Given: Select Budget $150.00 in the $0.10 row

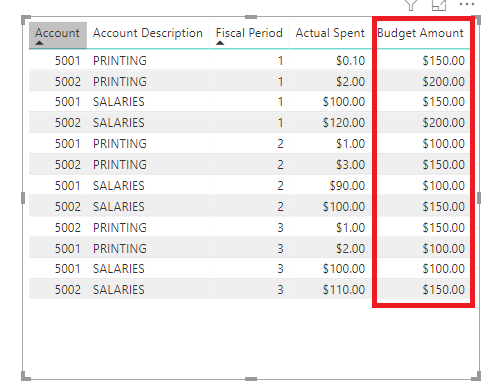Looking at the screenshot, I should 444,61.
